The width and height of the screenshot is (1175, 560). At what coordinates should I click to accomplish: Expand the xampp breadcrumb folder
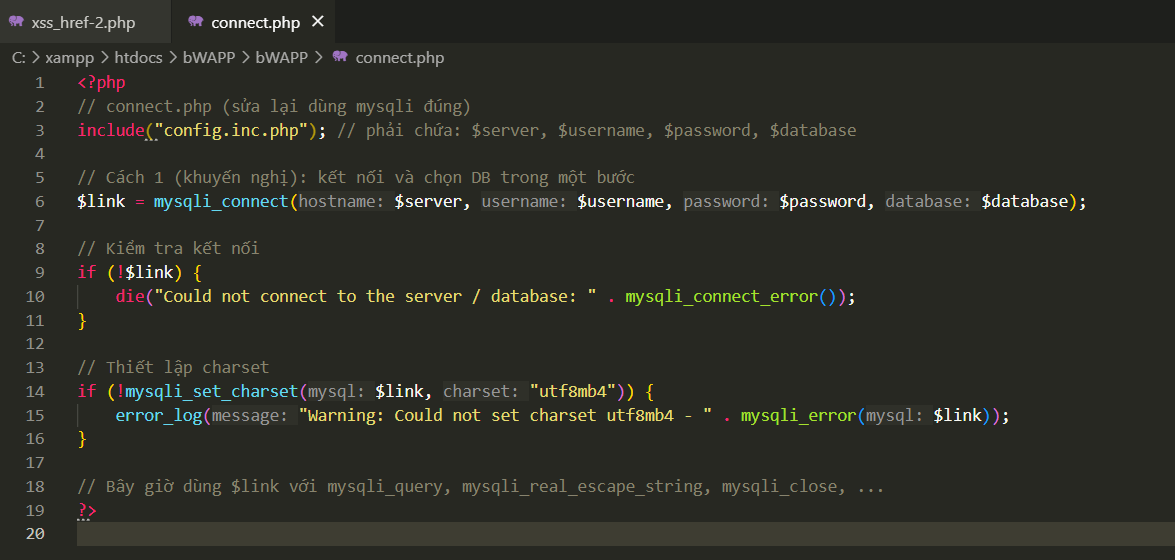[68, 57]
